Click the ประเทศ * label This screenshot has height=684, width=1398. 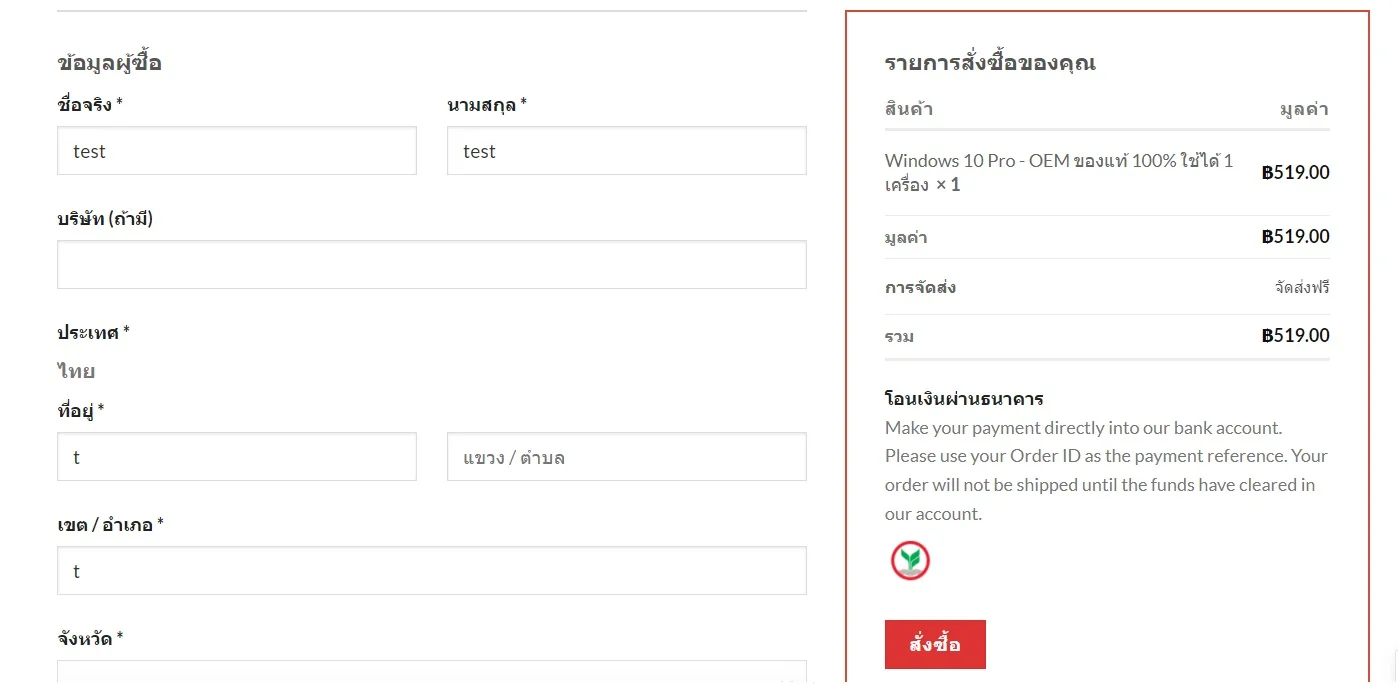93,332
